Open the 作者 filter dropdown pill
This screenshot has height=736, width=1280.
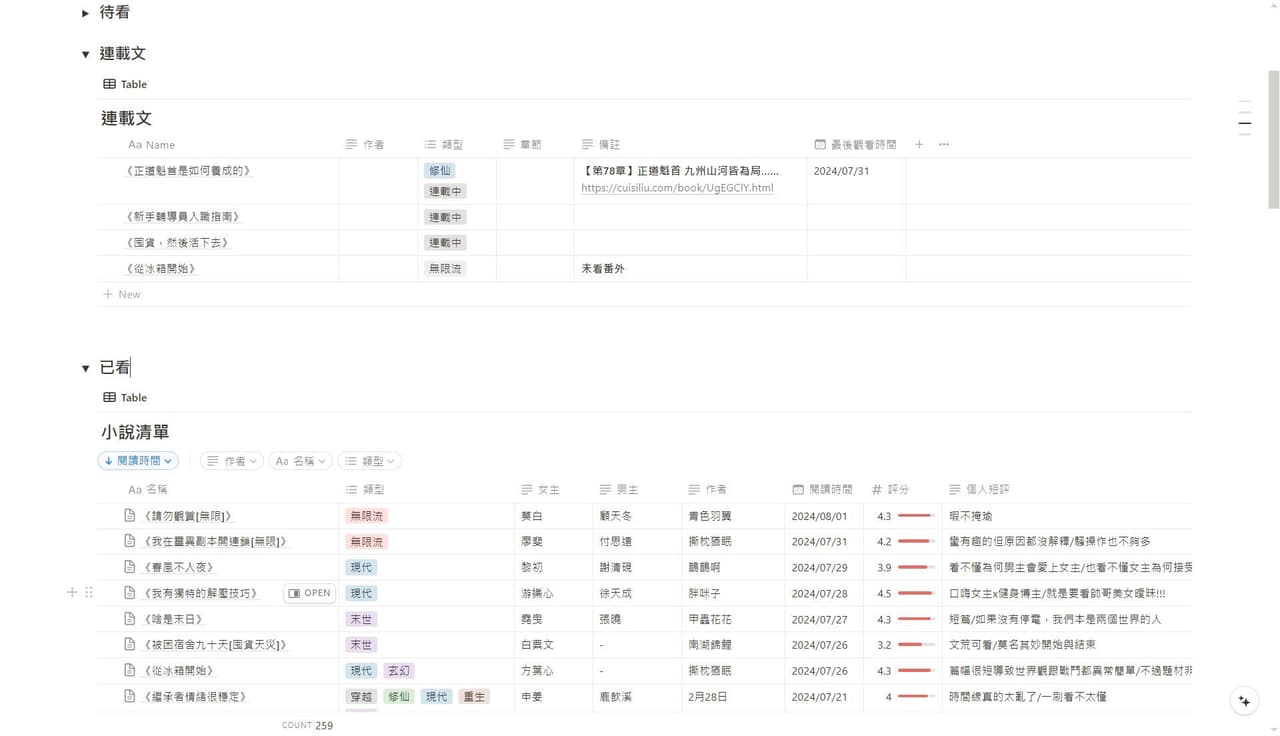232,461
